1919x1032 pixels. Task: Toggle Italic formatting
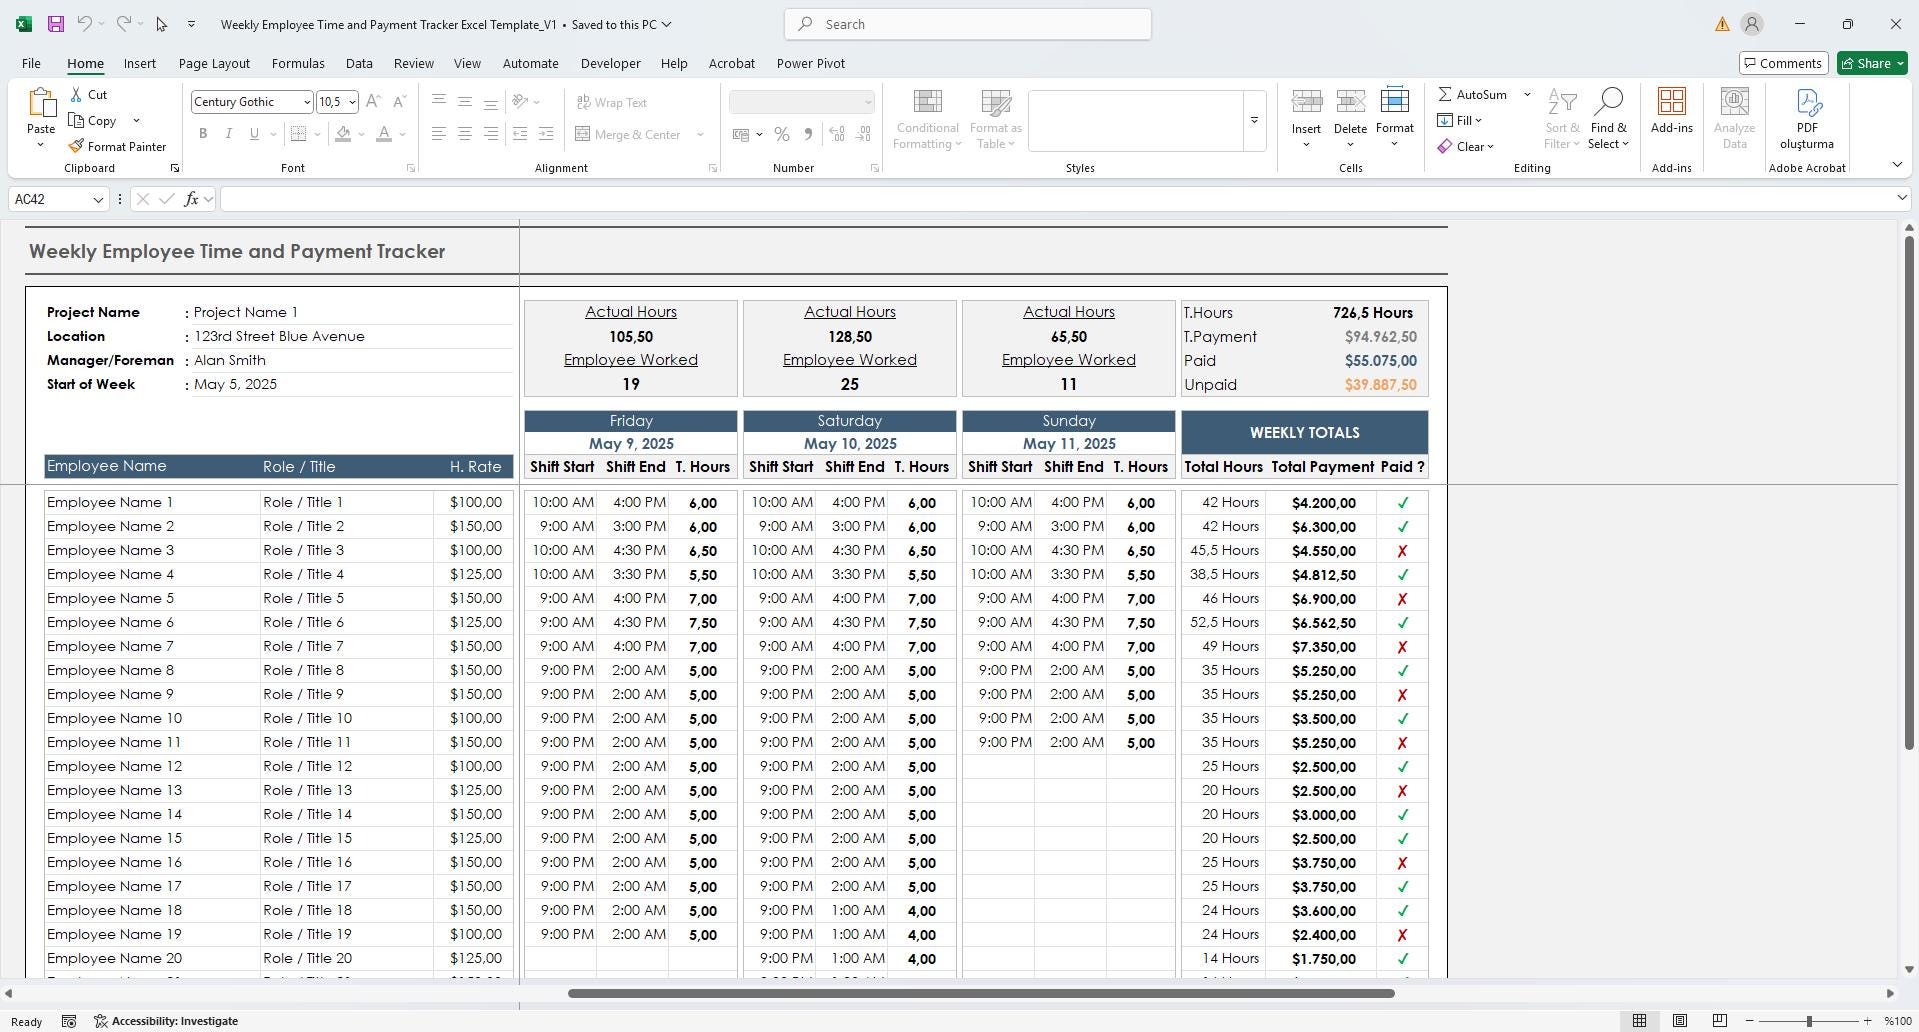(x=229, y=134)
